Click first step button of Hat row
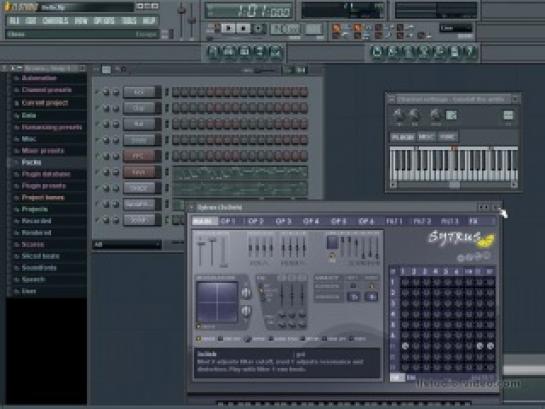 click(x=177, y=124)
